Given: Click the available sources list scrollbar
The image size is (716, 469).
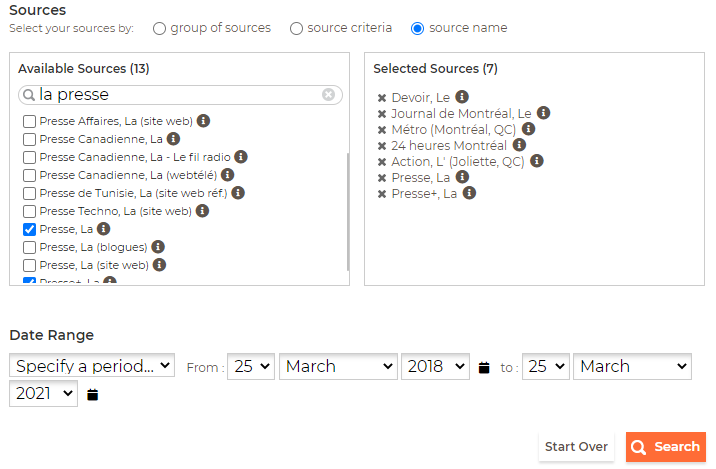Looking at the screenshot, I should (347, 211).
